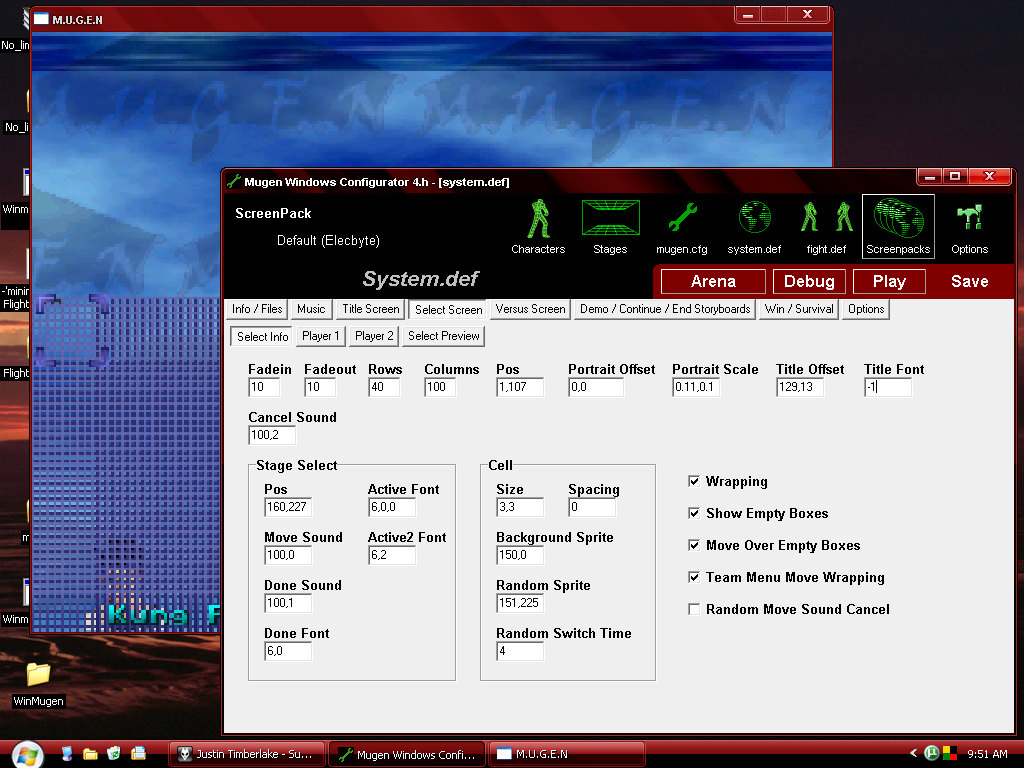This screenshot has height=768, width=1024.
Task: Click top Pos field showing 1,107
Action: point(520,387)
